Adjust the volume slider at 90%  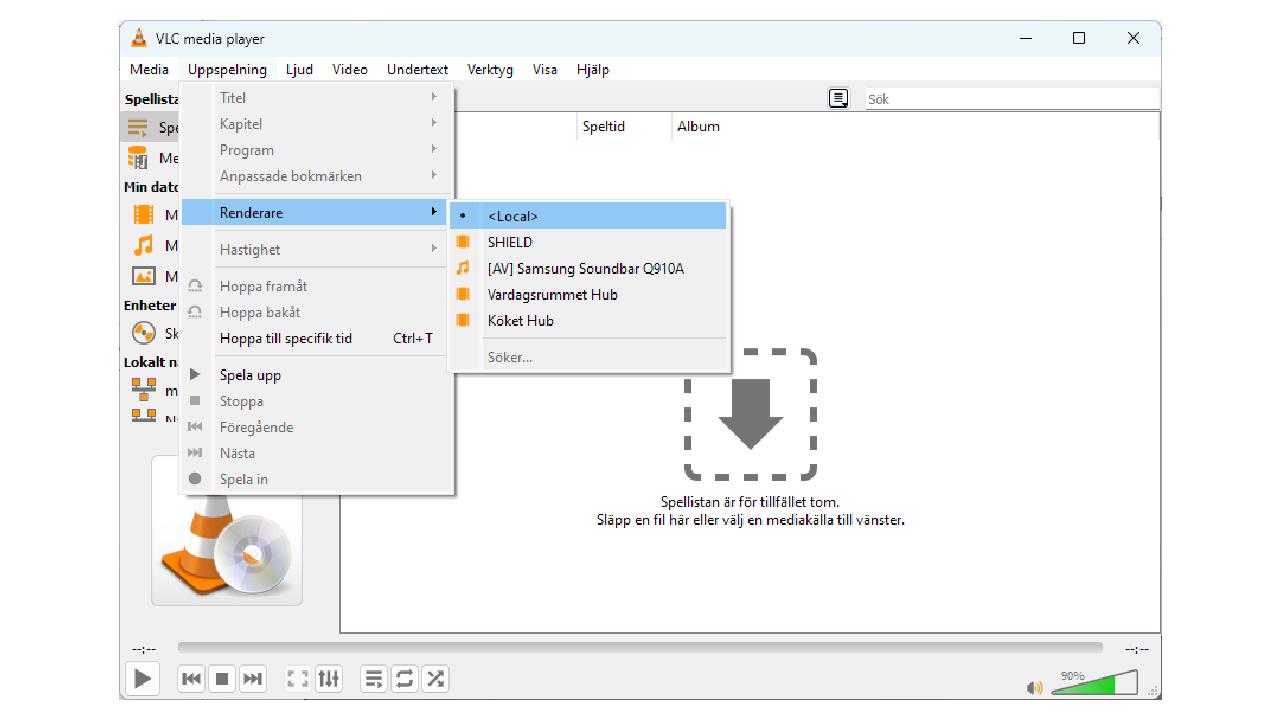coord(1094,684)
